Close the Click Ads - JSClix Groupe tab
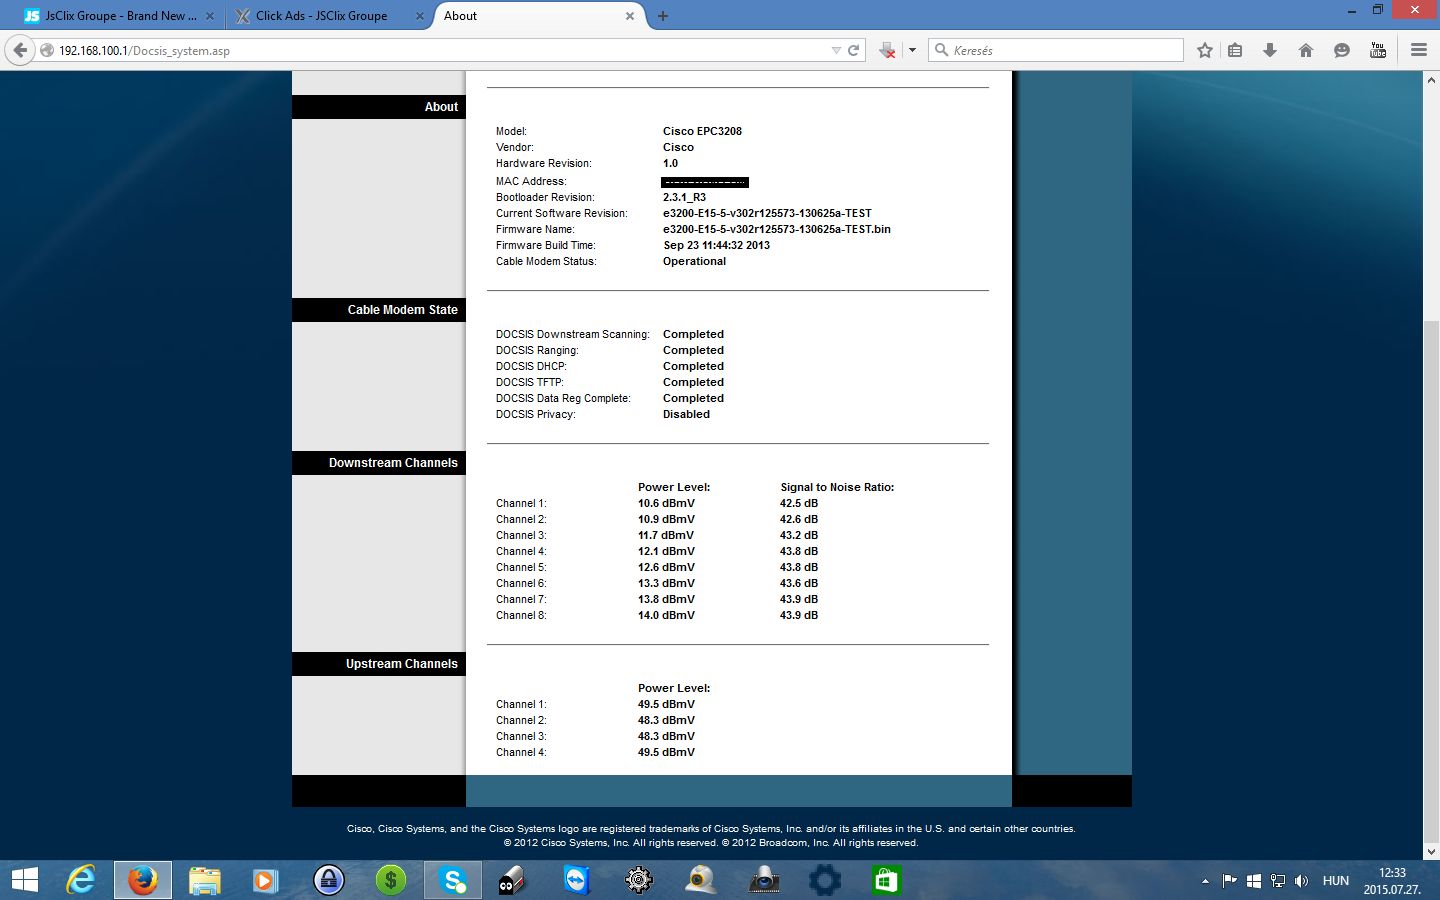Screen dimensions: 1440x900 click(420, 16)
